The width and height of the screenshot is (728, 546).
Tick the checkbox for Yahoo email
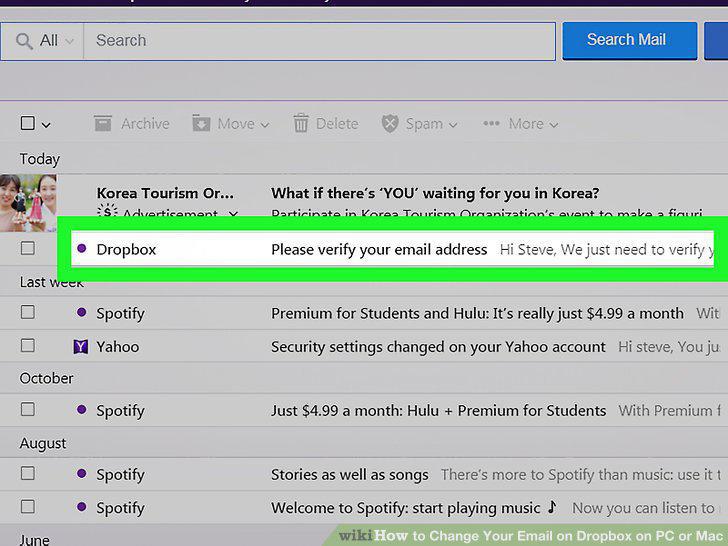pyautogui.click(x=28, y=345)
